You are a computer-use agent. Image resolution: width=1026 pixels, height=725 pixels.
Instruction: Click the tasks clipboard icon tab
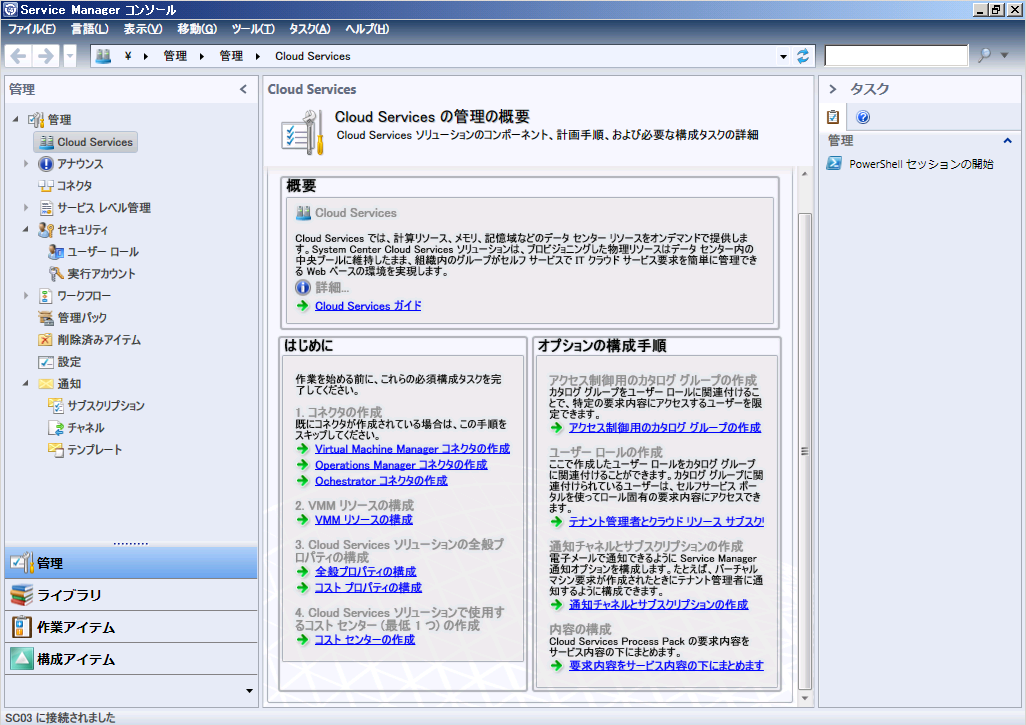pos(833,117)
